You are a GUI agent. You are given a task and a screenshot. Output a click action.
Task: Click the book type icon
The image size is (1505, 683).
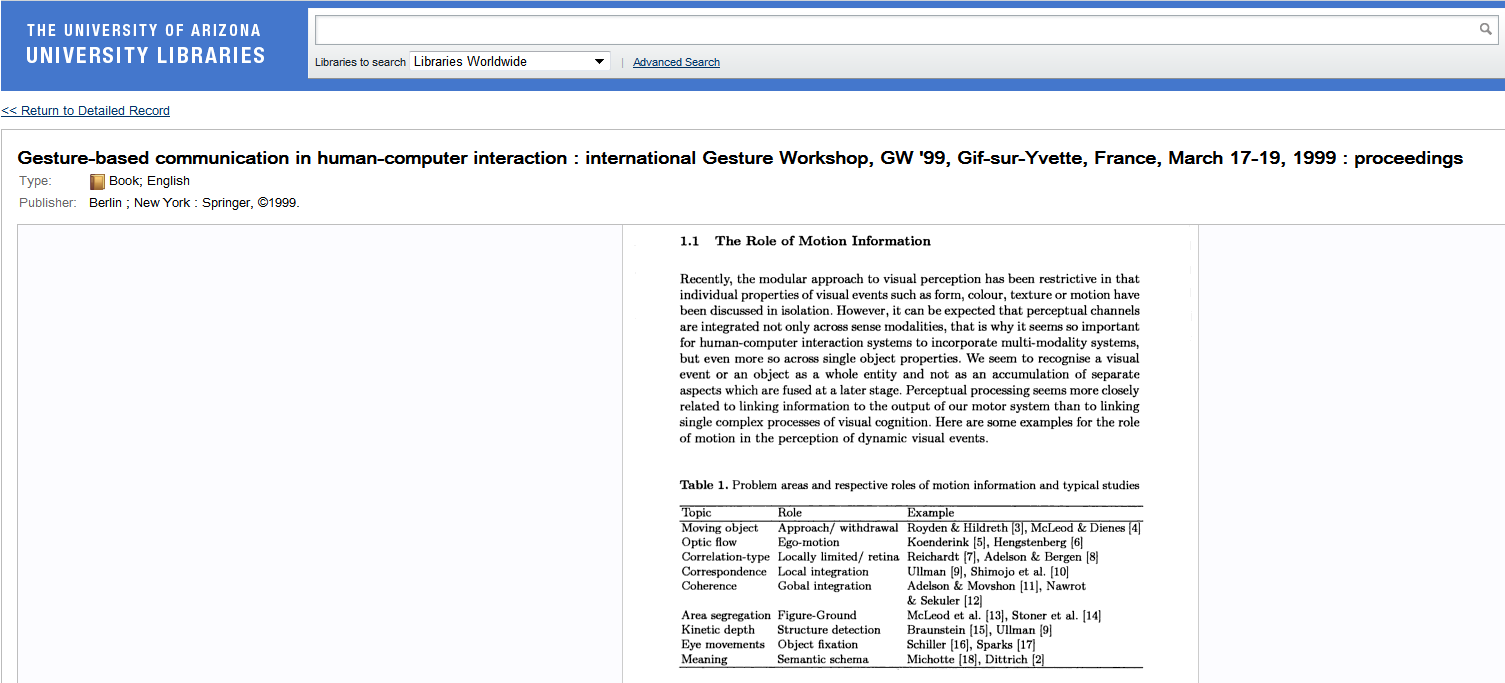pyautogui.click(x=97, y=182)
